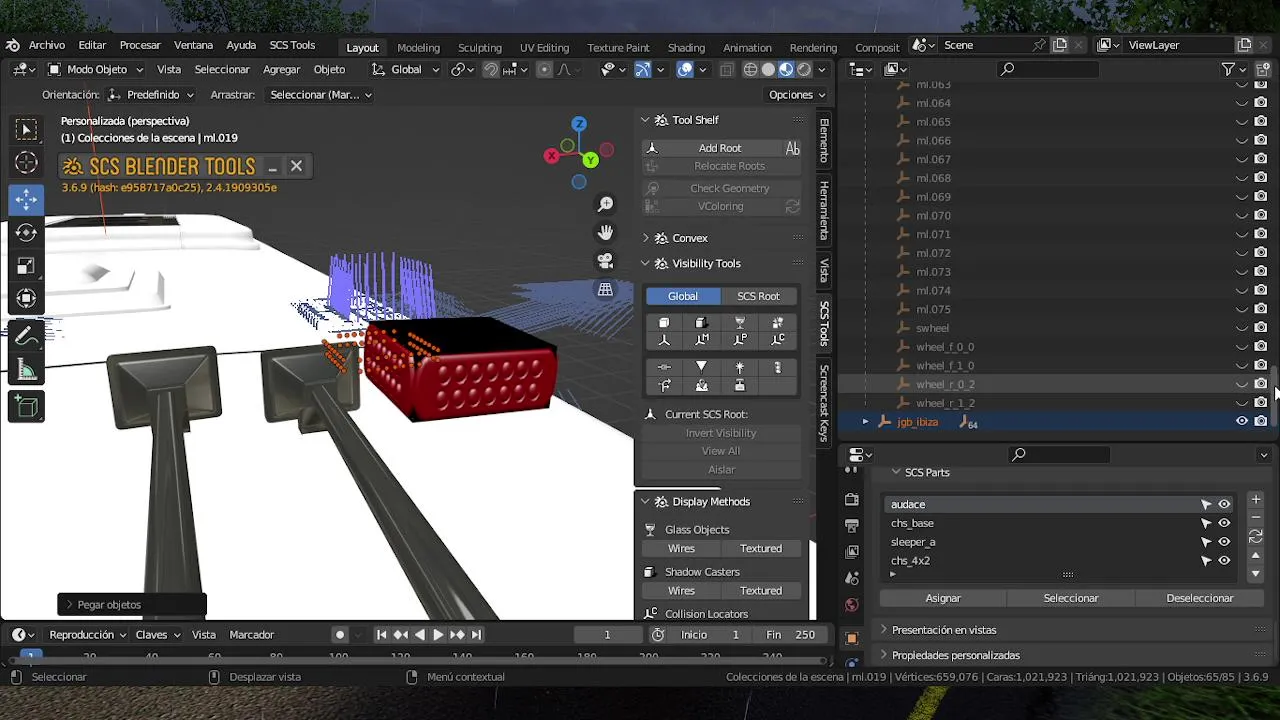Viewport: 1280px width, 720px height.
Task: Click the play animation button
Action: pos(438,634)
